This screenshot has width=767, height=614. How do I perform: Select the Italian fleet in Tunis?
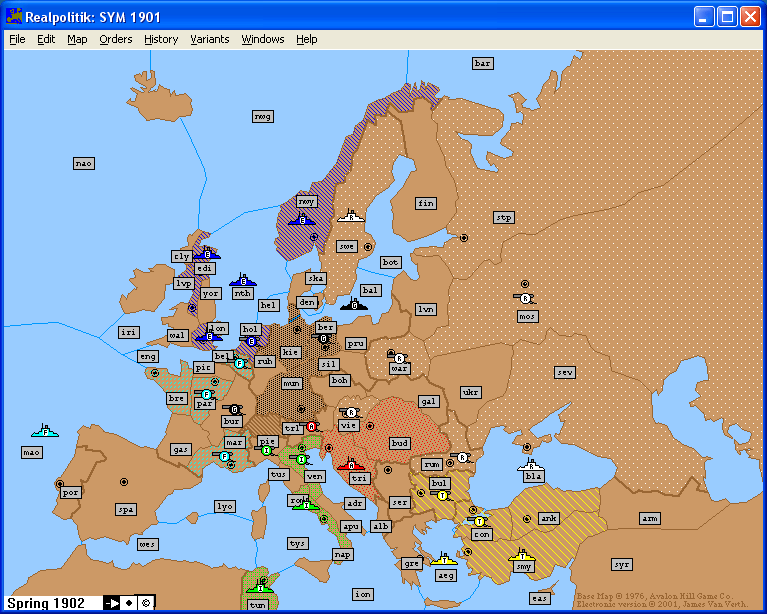coord(260,587)
